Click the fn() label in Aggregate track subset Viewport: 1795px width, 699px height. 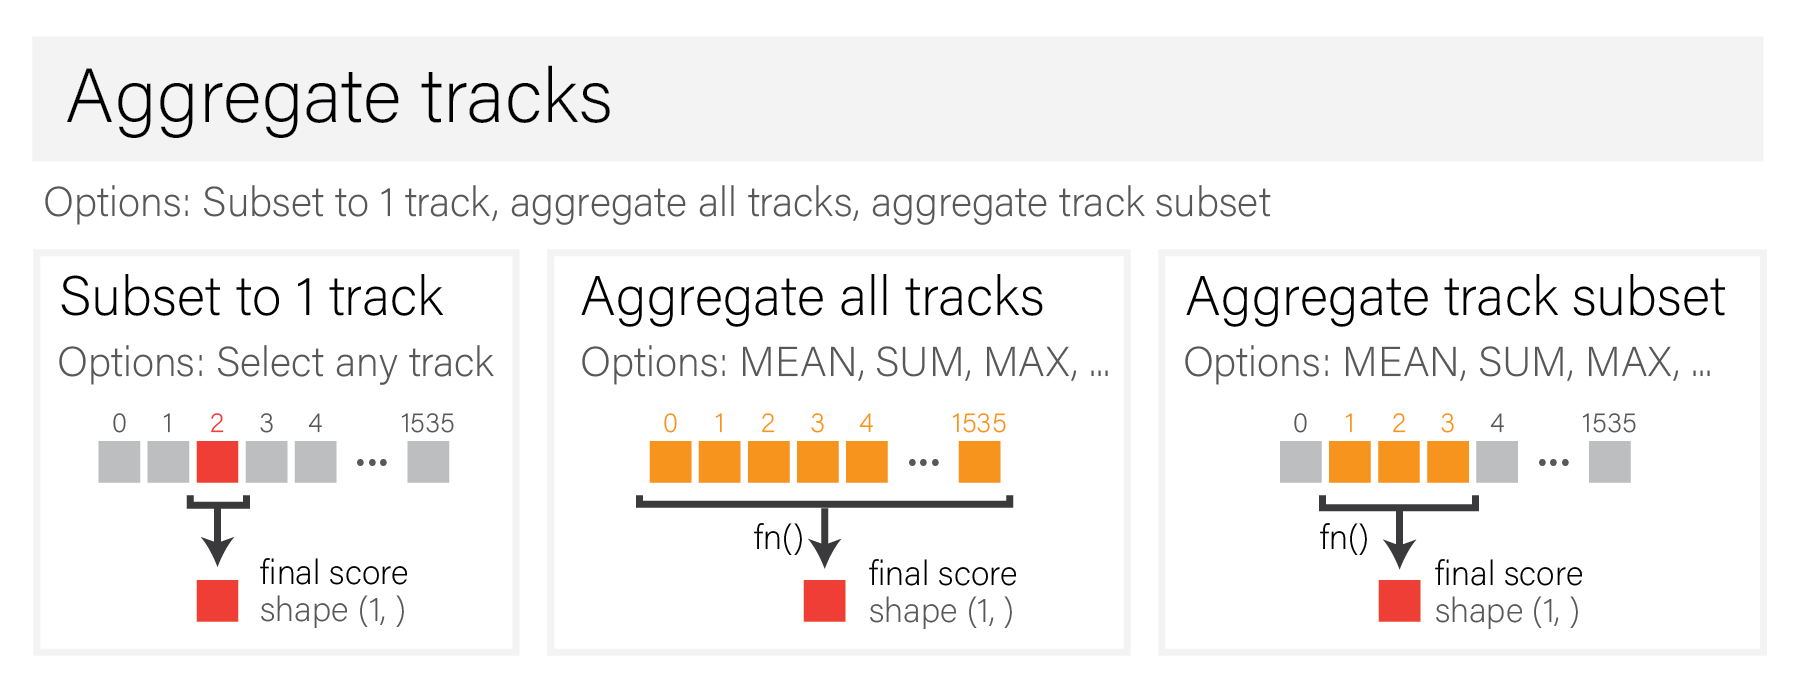(1343, 538)
